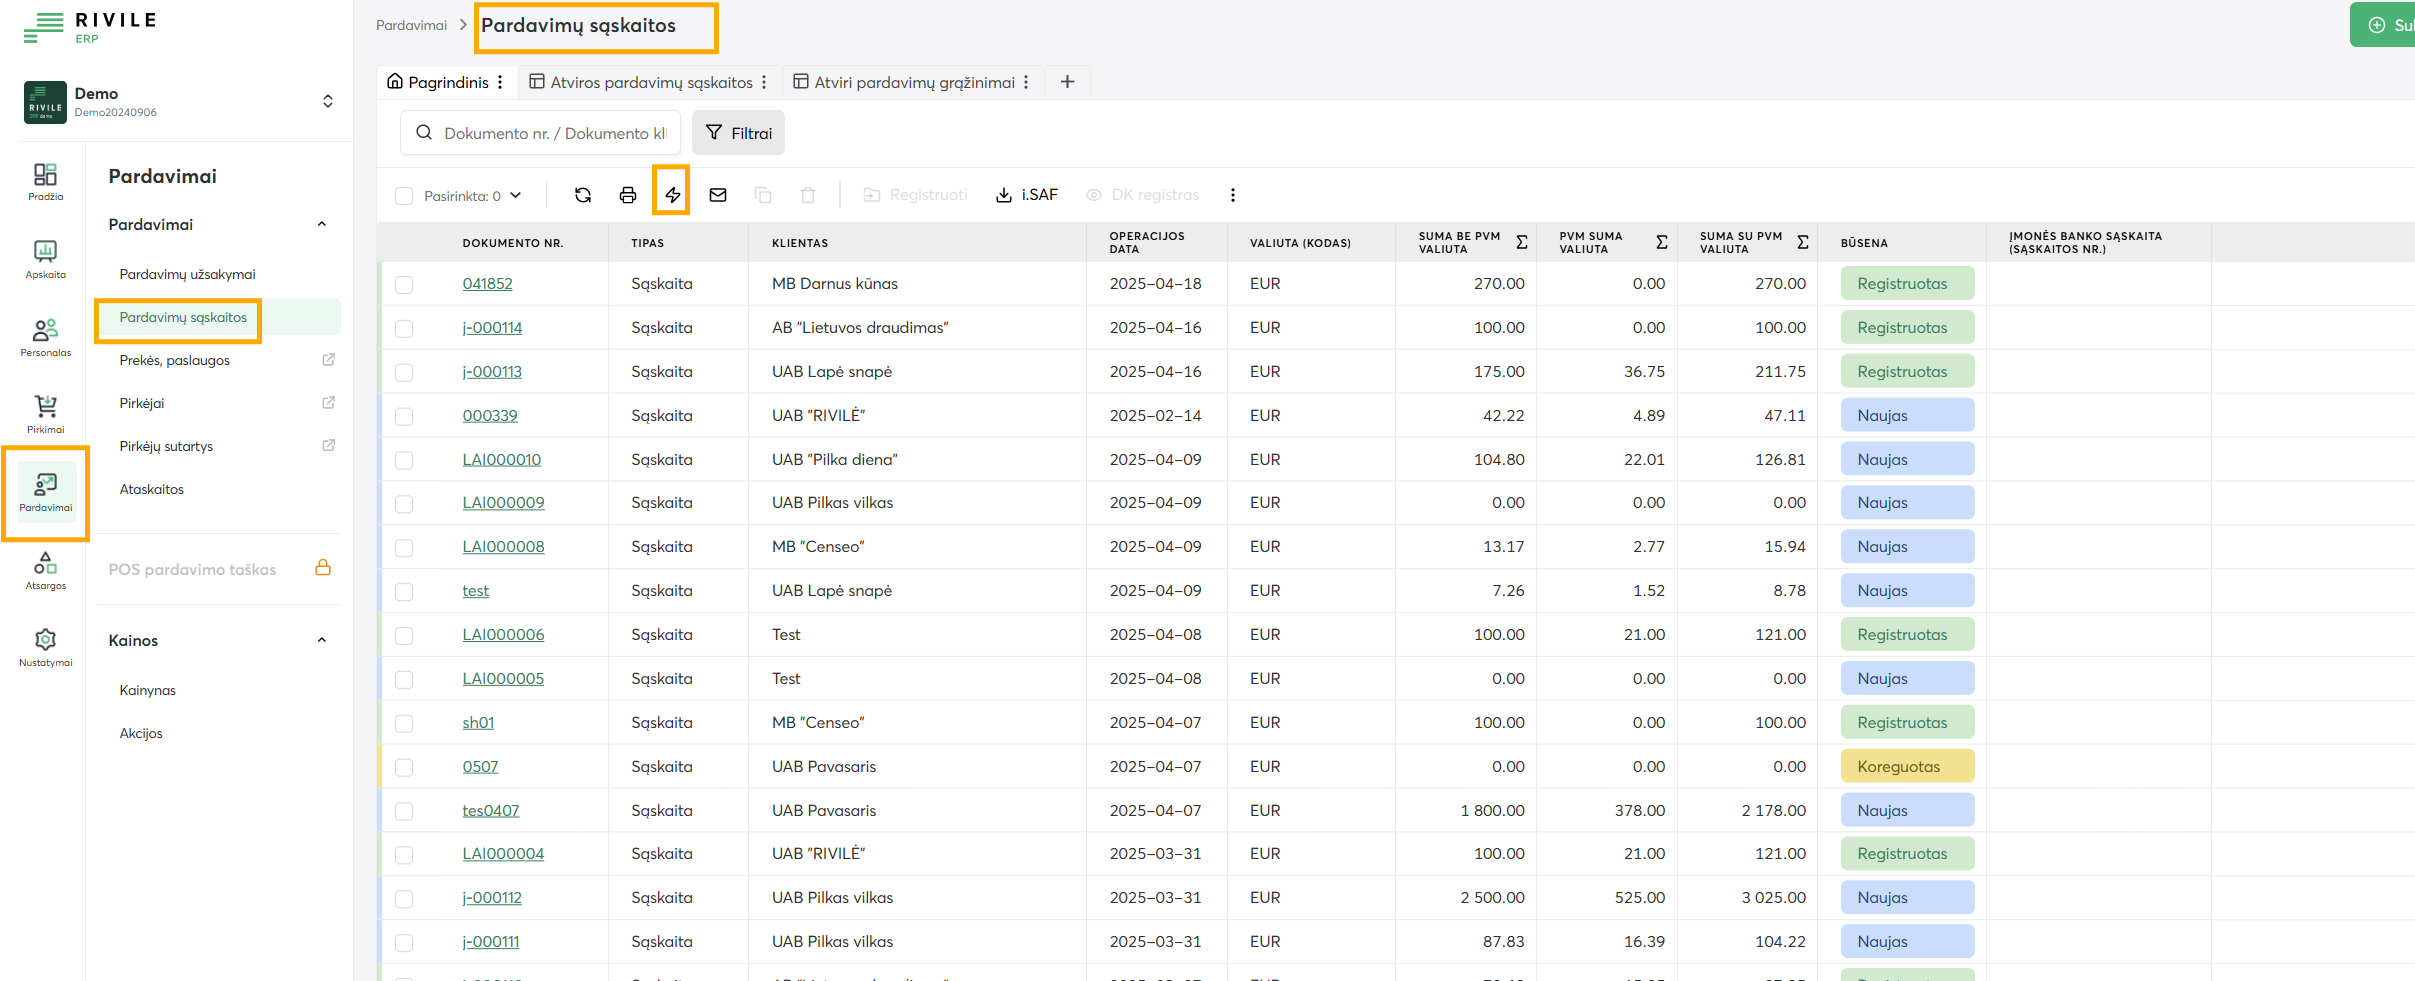This screenshot has height=981, width=2415.
Task: Toggle the select-all checkbox near Pasirinkta
Action: (404, 196)
